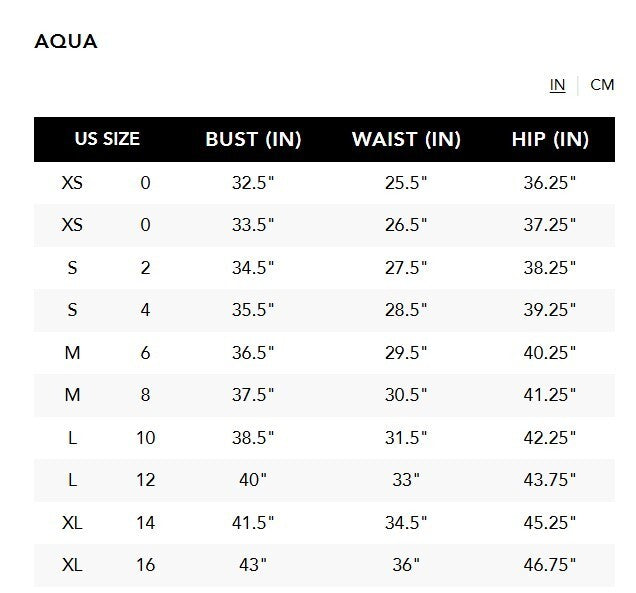Select the size 16 cell
636x593 pixels.
coord(145,565)
